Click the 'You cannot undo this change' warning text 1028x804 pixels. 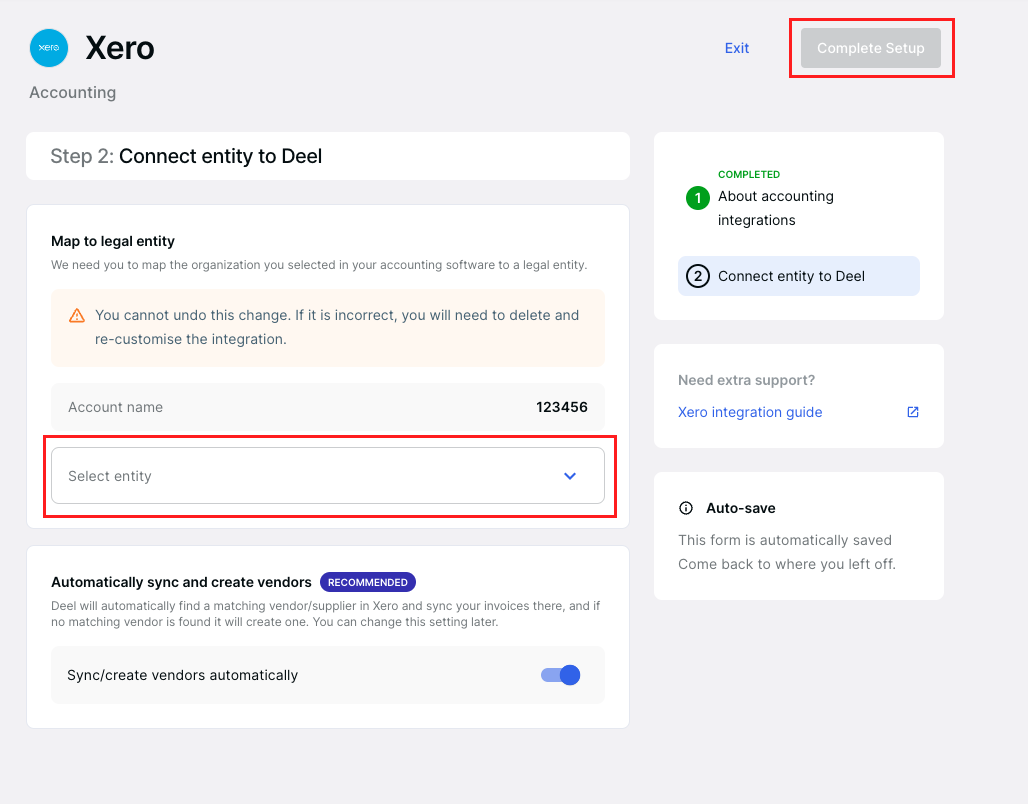click(337, 327)
